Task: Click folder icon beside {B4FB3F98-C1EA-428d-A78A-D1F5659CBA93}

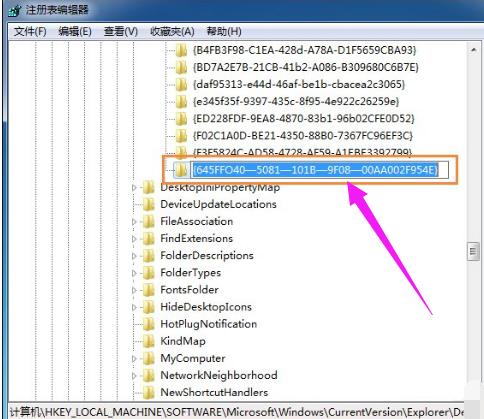Action: point(181,50)
